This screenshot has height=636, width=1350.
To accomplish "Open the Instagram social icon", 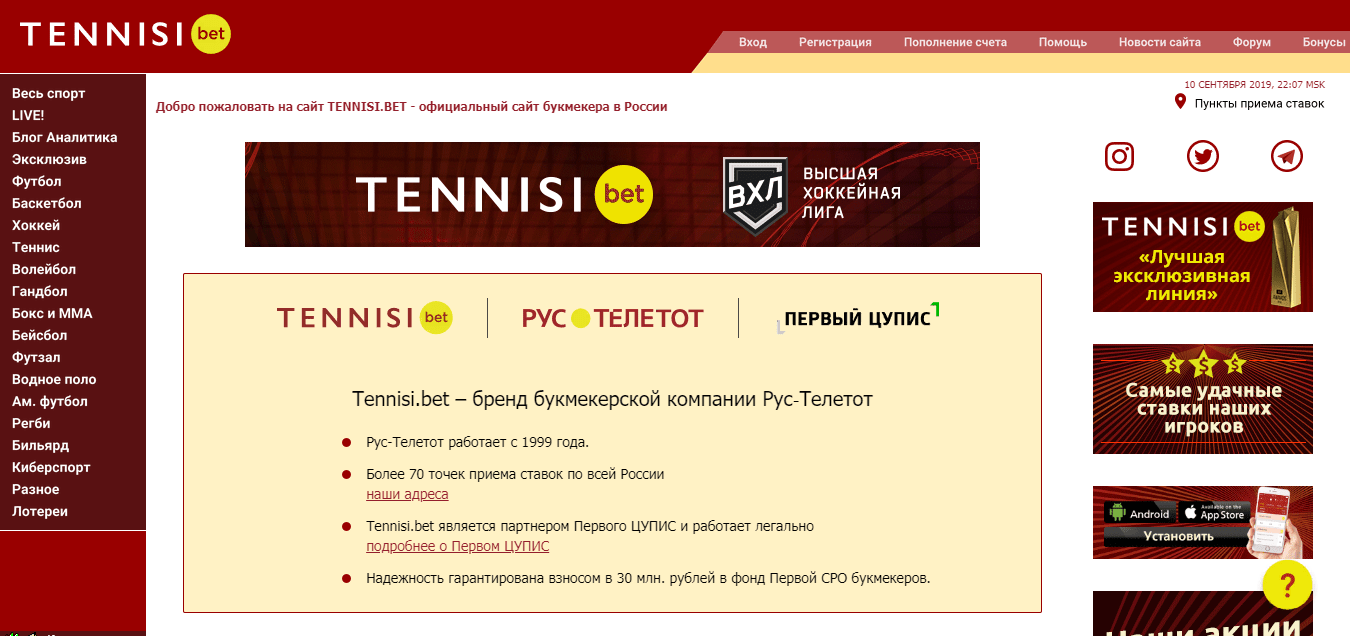I will (1119, 156).
